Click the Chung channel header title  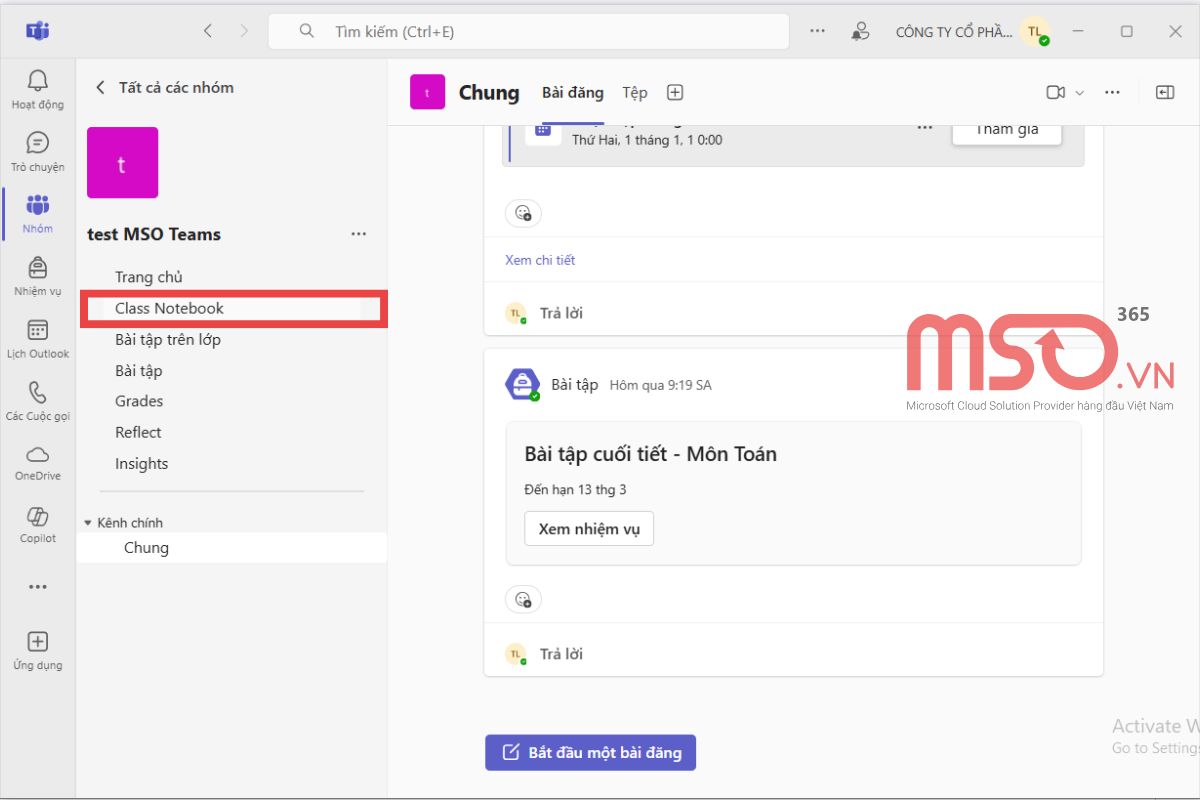489,92
